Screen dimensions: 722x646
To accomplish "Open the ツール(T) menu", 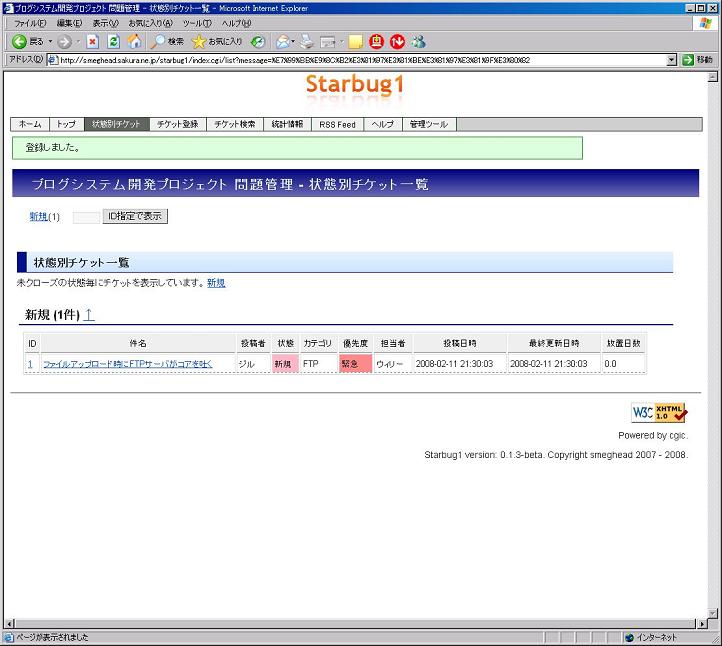I will pos(197,23).
